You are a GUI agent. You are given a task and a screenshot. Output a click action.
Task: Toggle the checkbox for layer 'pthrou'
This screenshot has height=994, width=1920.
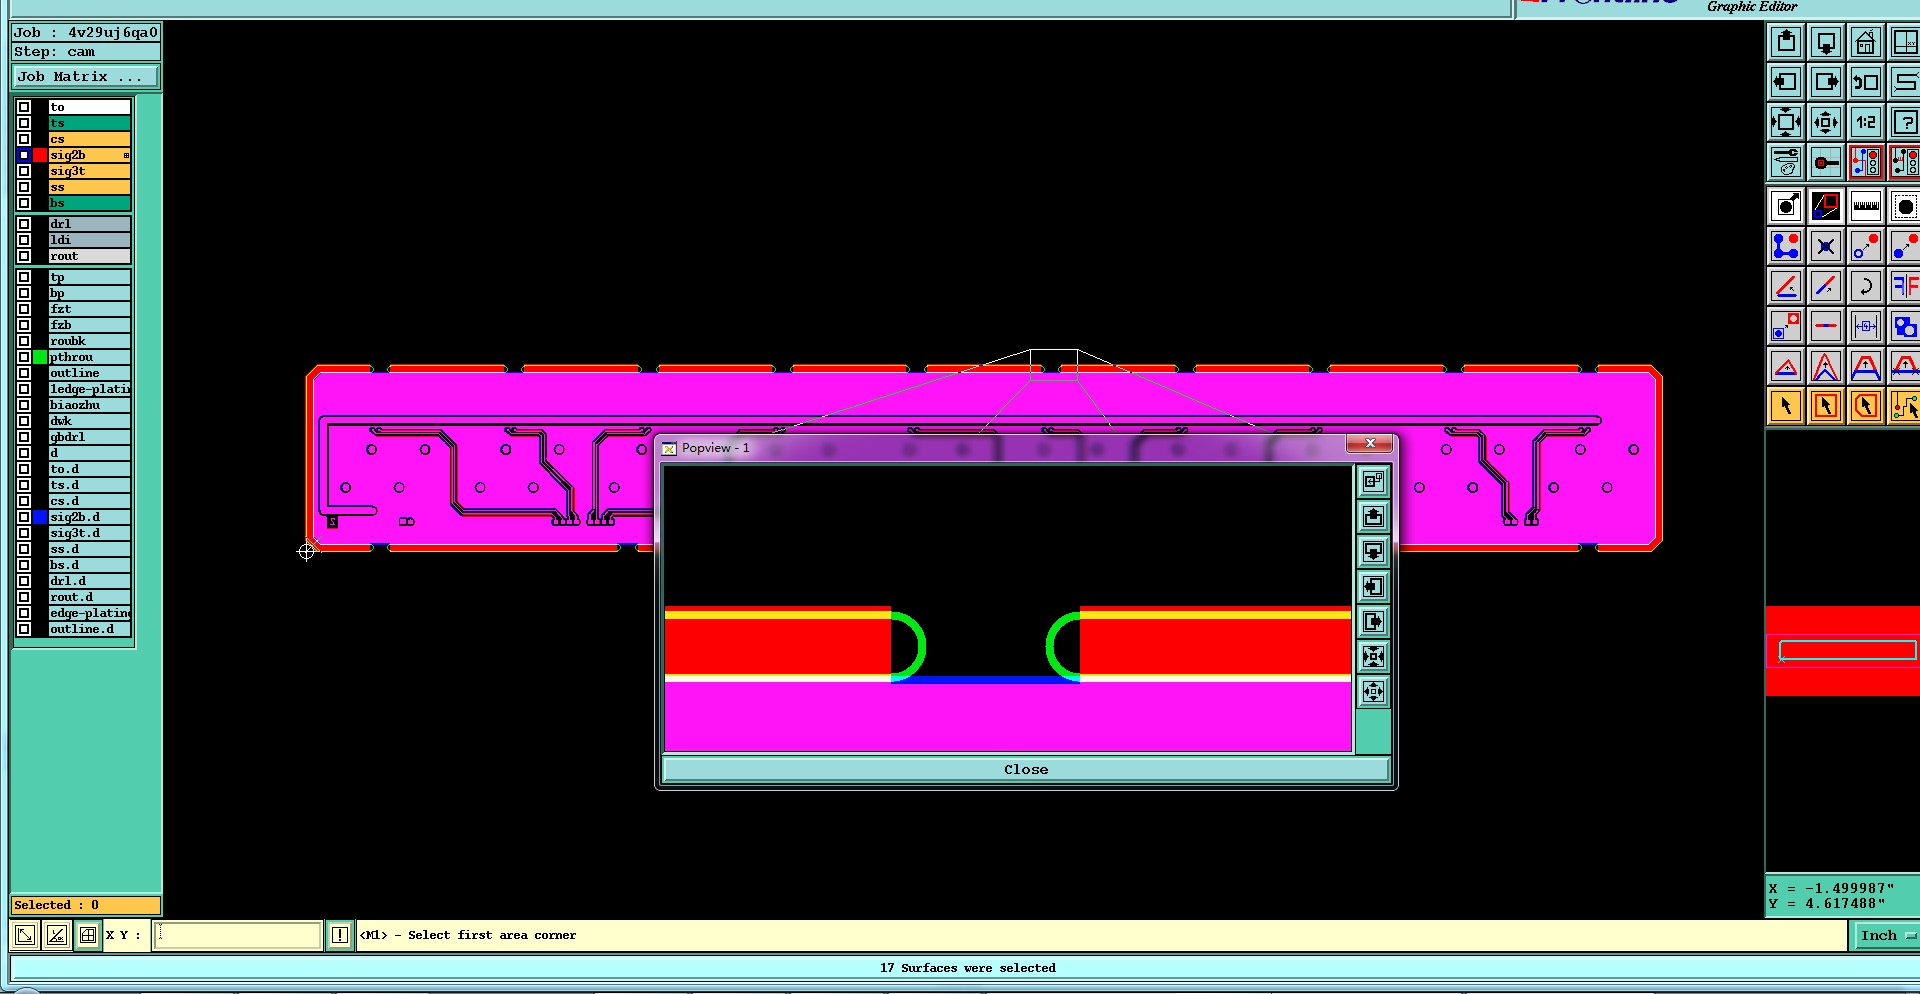[x=24, y=357]
